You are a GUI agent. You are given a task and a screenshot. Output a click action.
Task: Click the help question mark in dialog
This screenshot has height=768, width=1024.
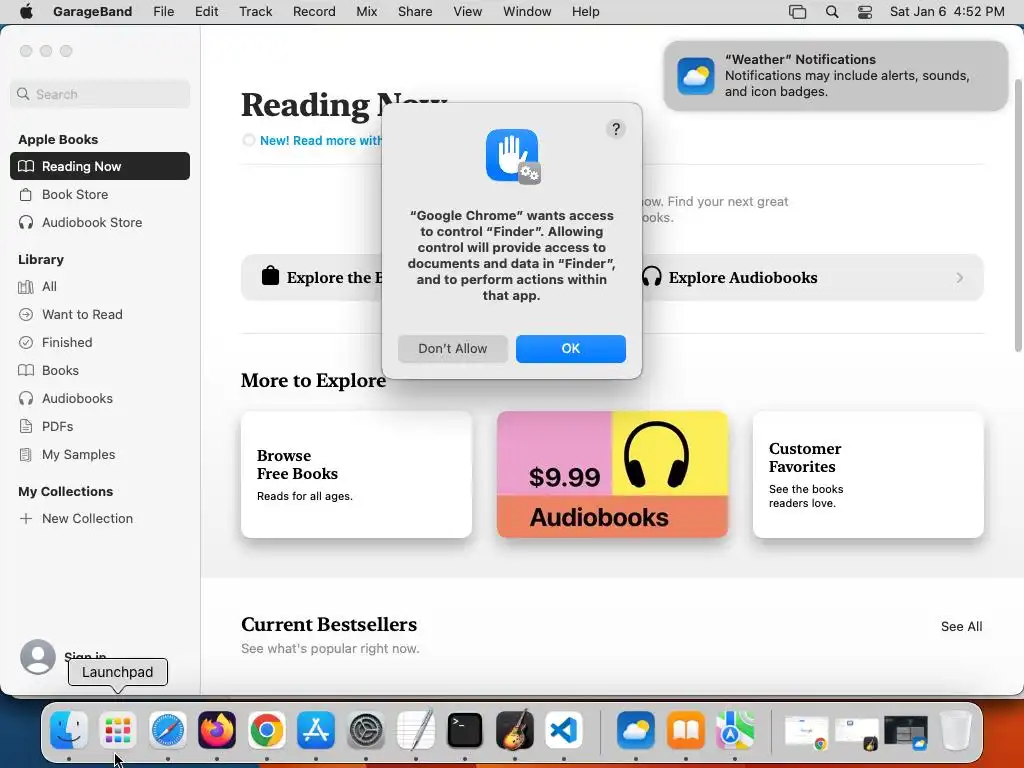[616, 129]
